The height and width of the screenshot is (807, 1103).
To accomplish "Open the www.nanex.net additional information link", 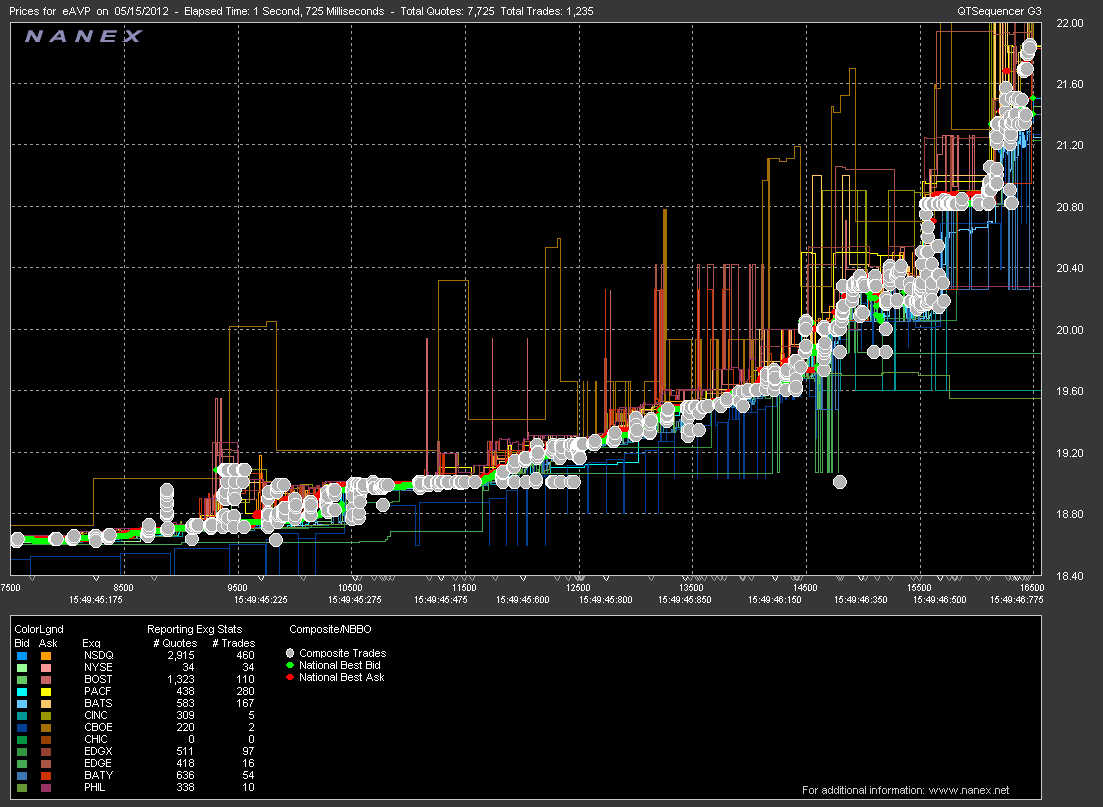I will (969, 790).
